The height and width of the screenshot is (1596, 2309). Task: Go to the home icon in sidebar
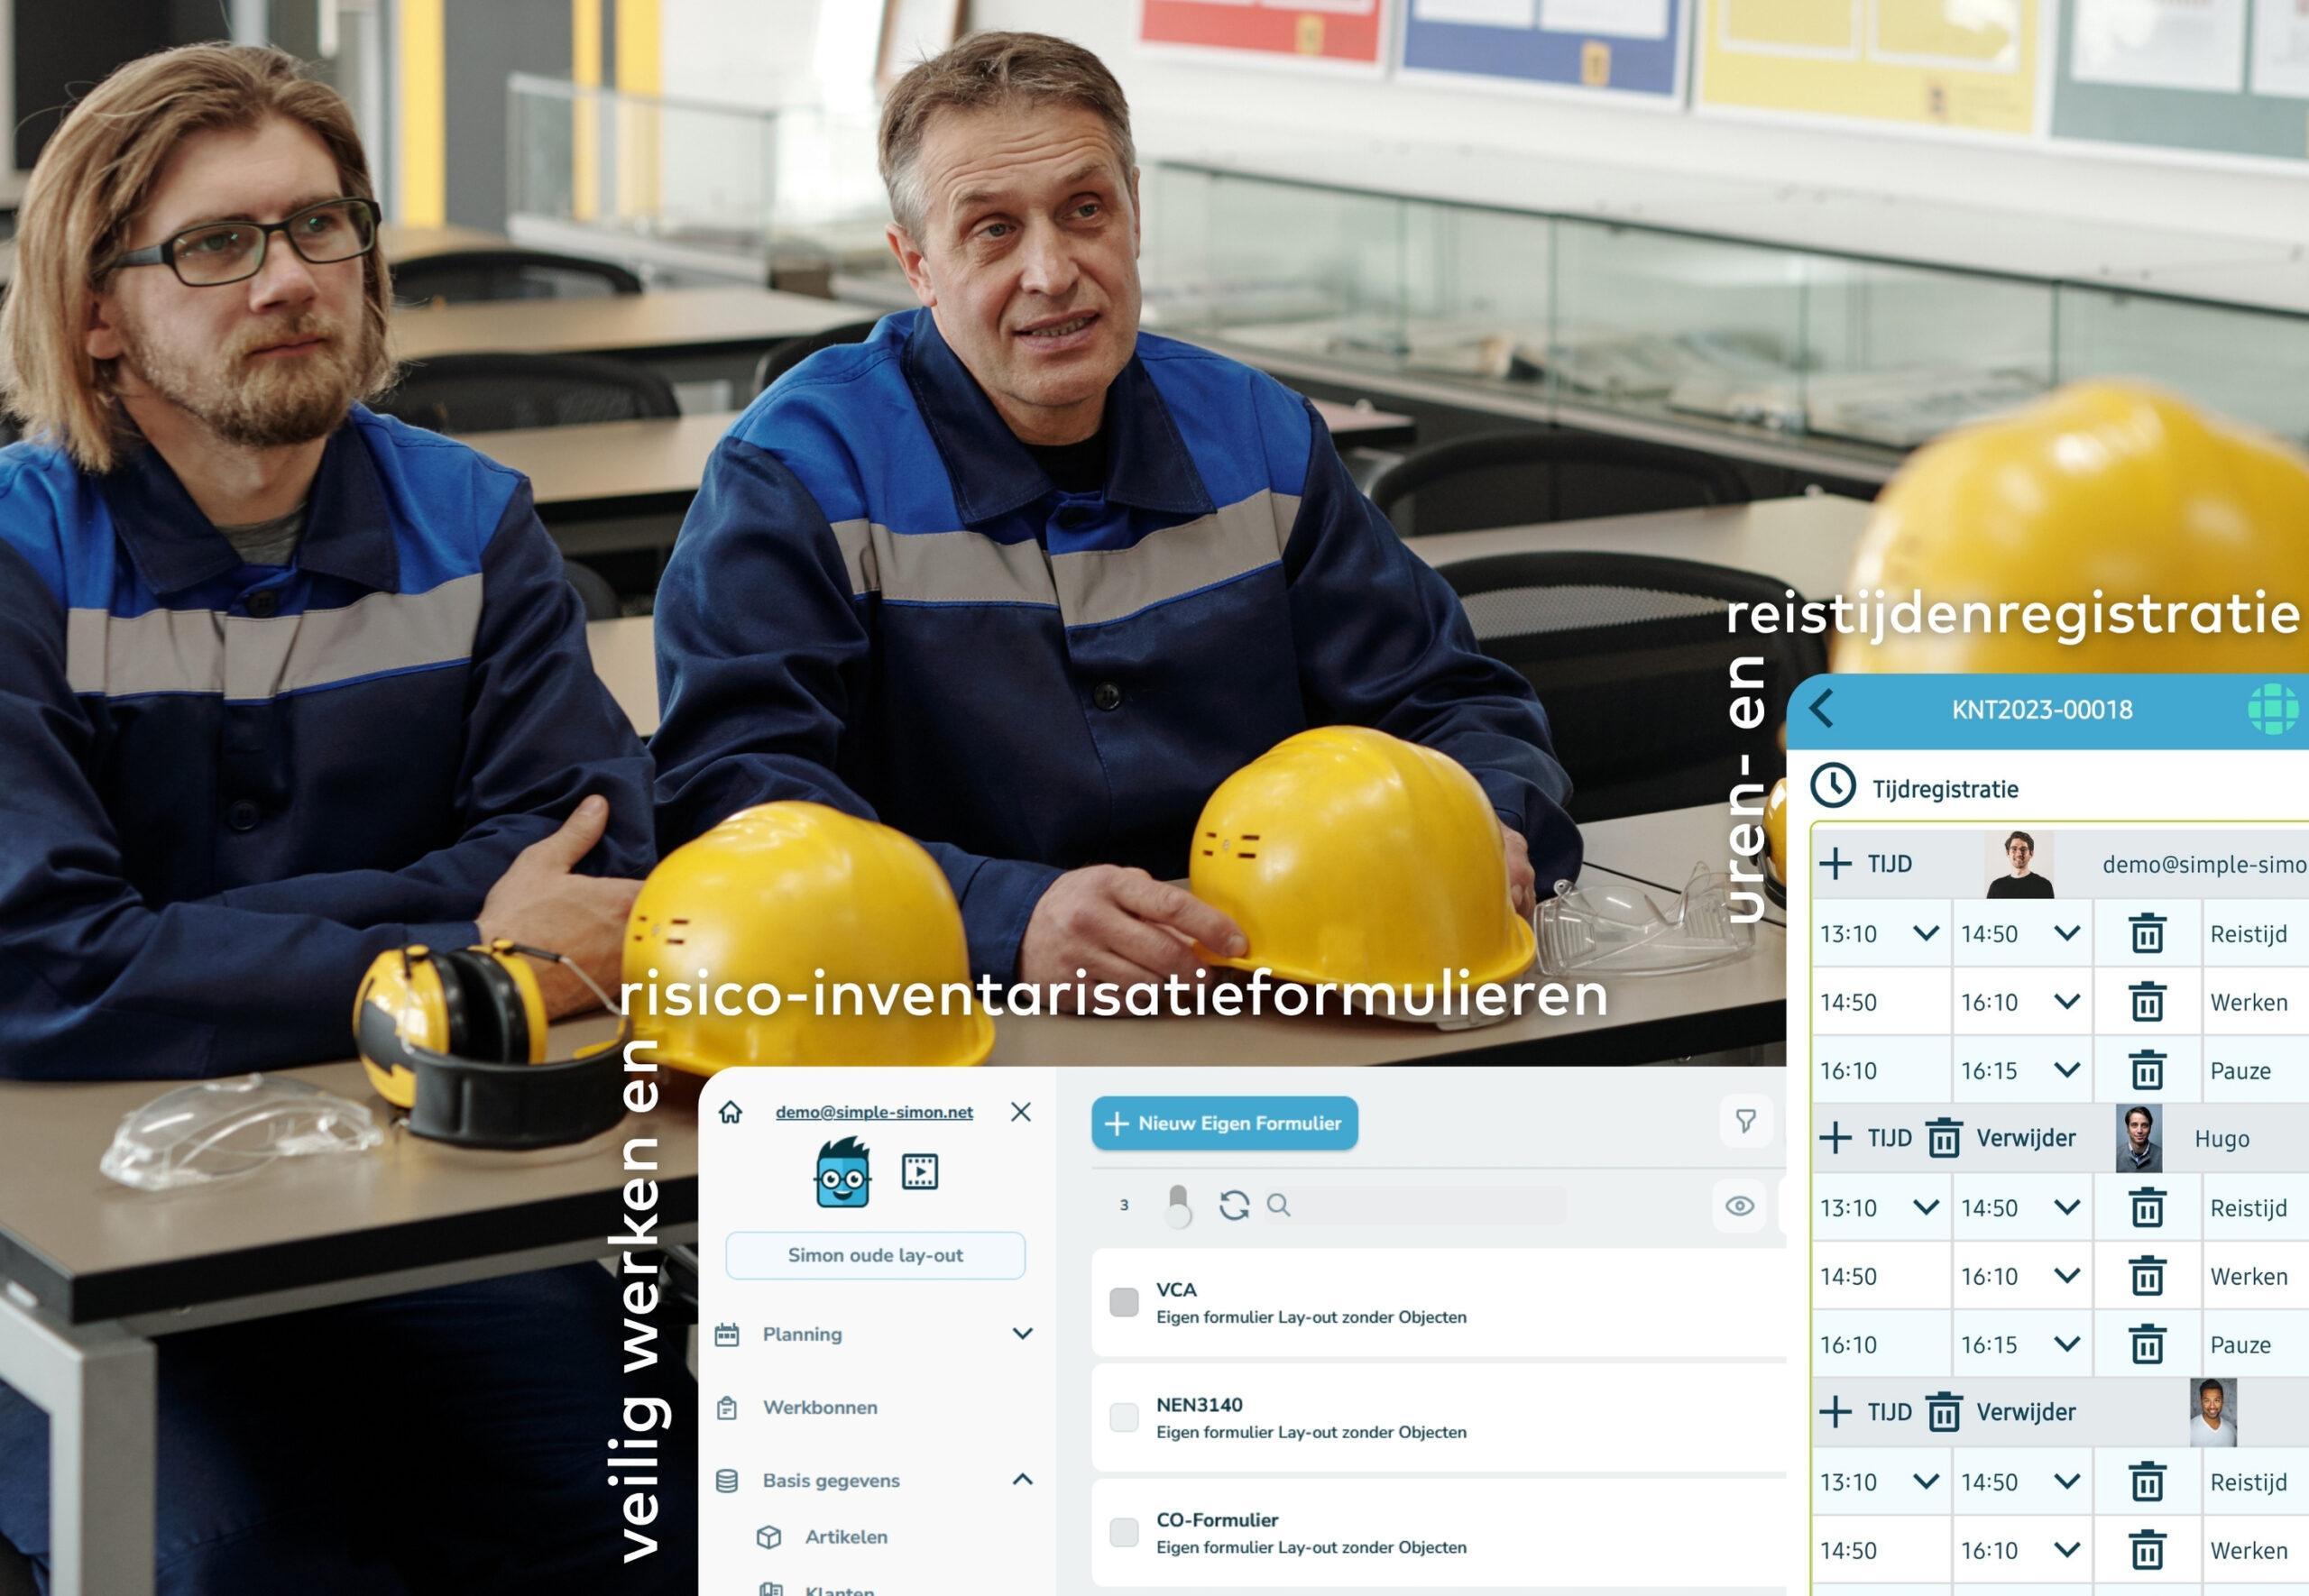pyautogui.click(x=731, y=1112)
